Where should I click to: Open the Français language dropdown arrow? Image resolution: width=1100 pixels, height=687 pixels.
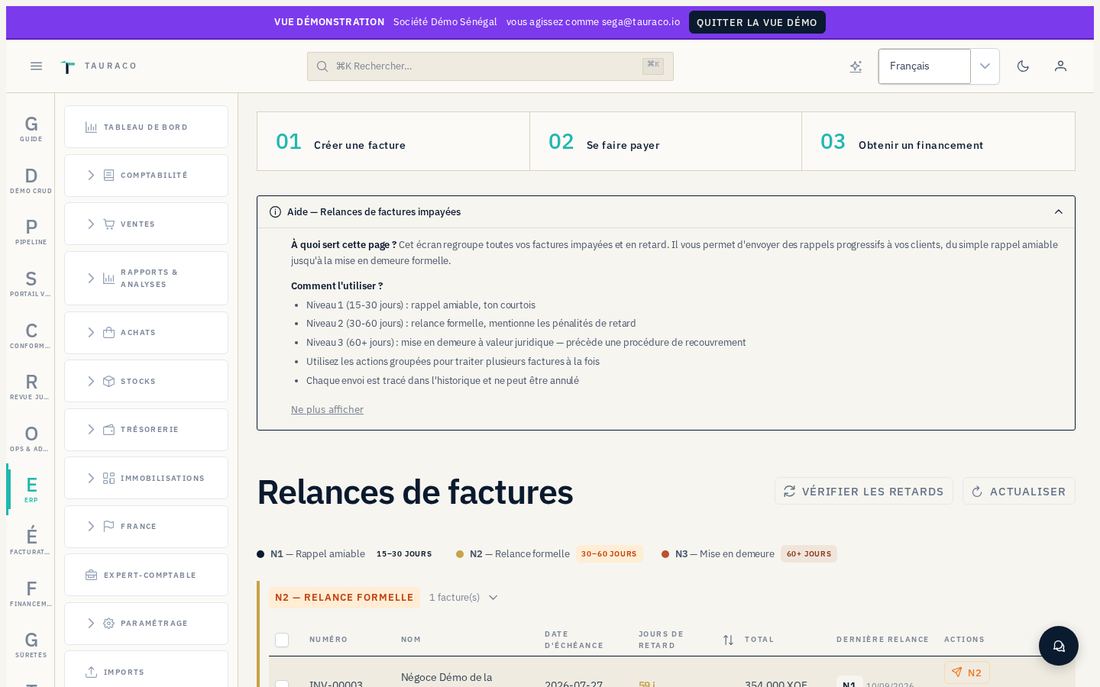click(985, 66)
